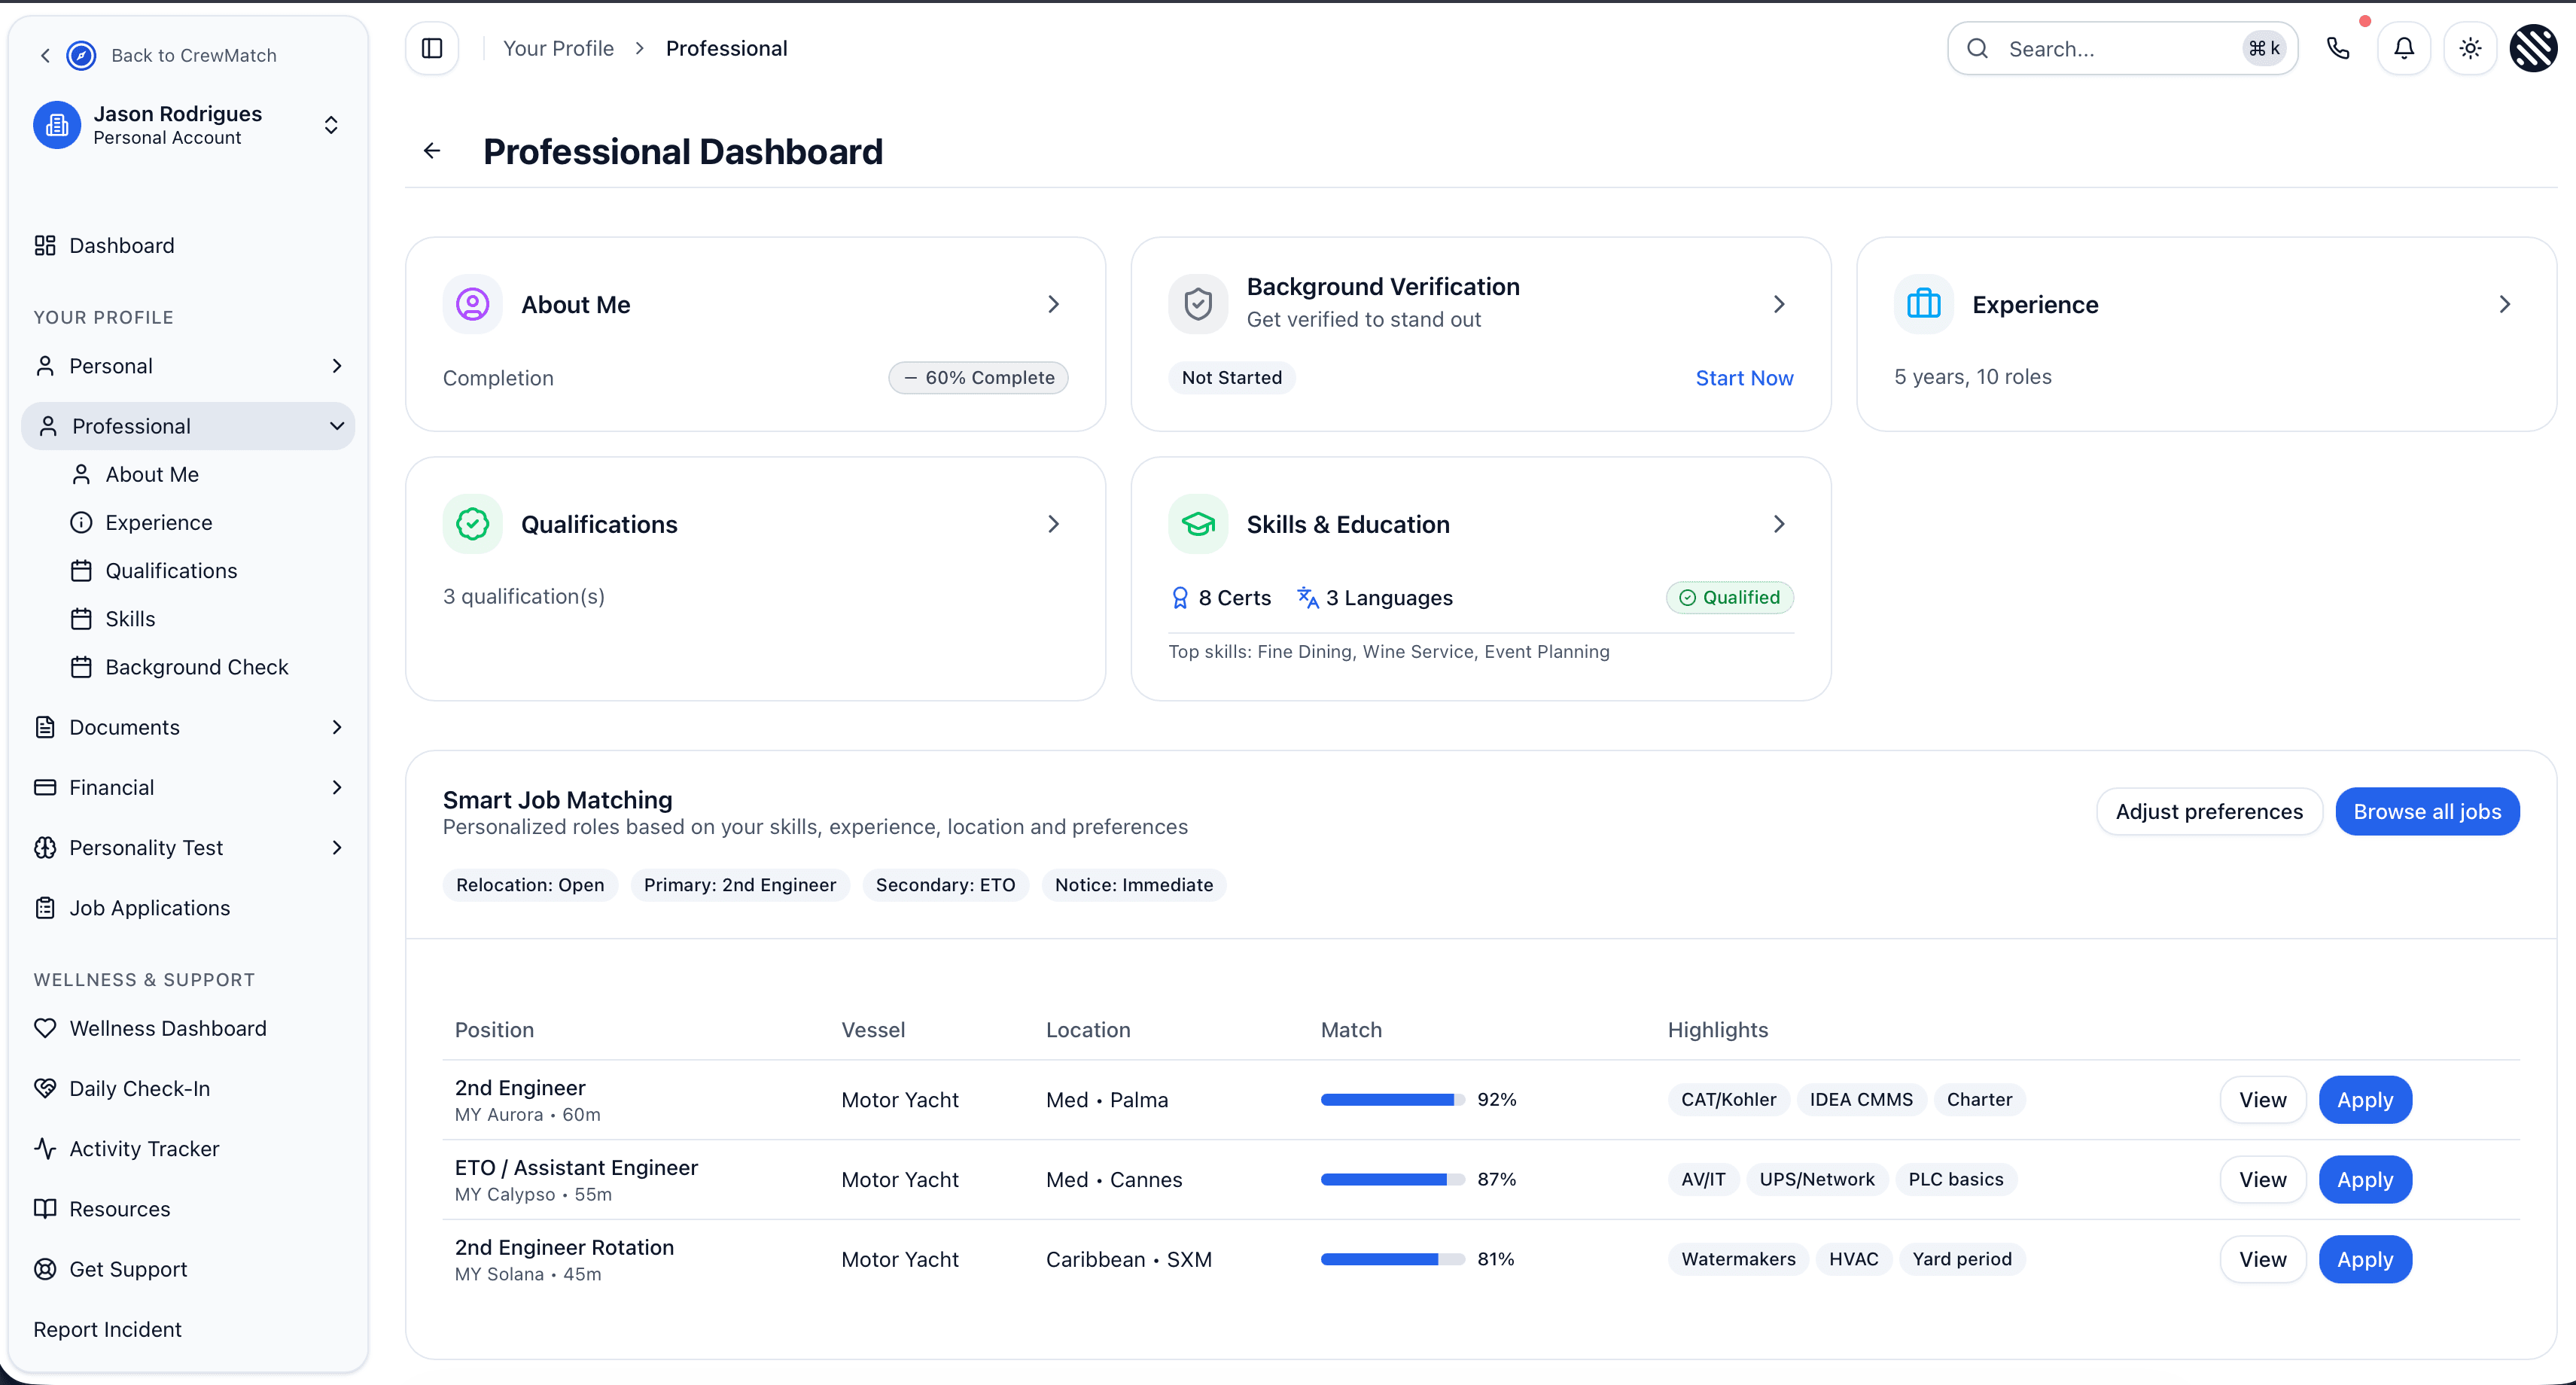This screenshot has height=1385, width=2576.
Task: Click the certs ribbon icon
Action: pos(1180,598)
